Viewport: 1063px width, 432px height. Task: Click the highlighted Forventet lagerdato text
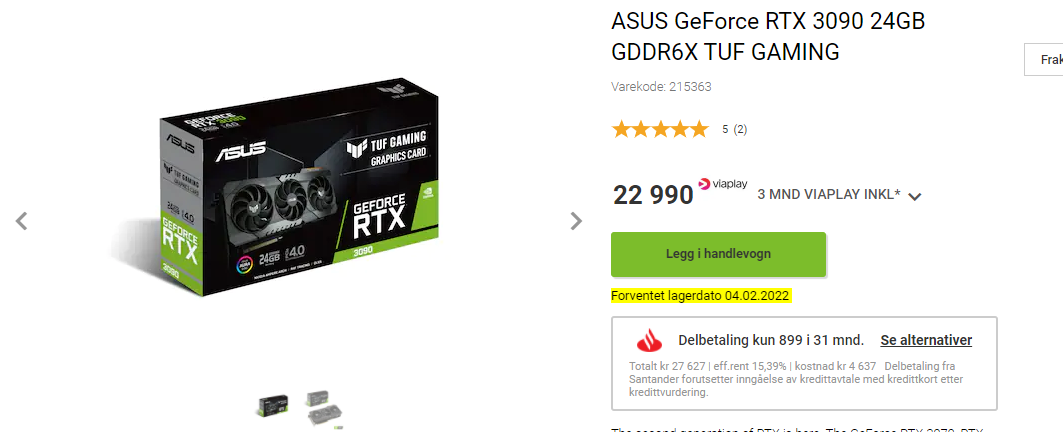click(x=701, y=296)
